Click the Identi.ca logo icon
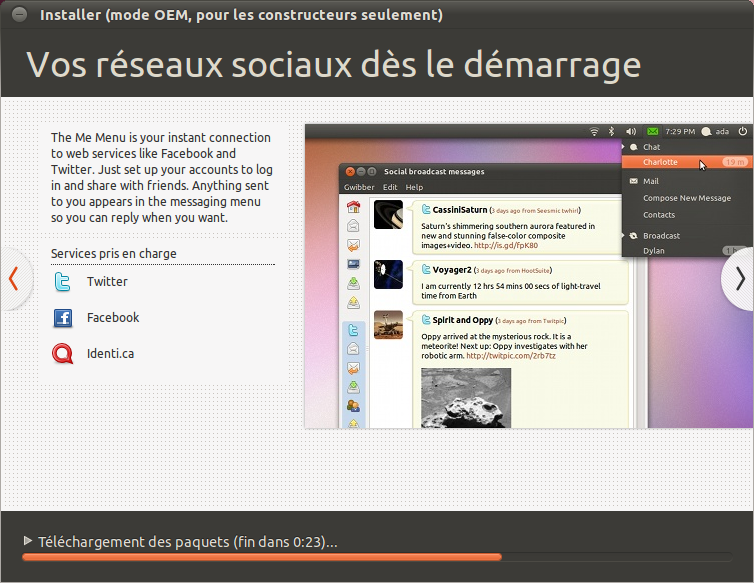This screenshot has width=754, height=583. pos(63,354)
